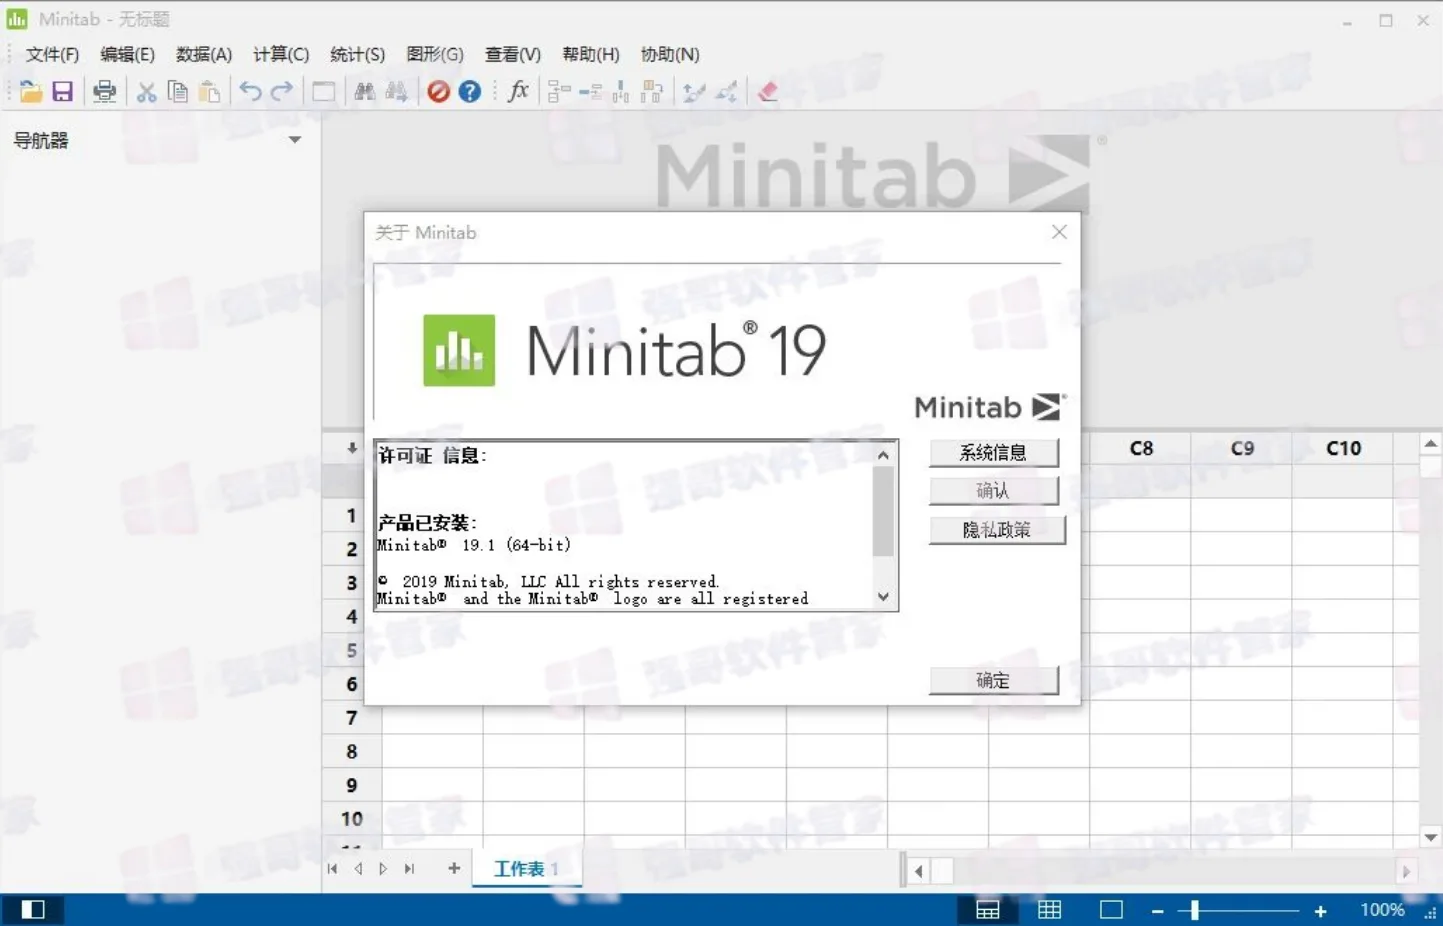The width and height of the screenshot is (1443, 926).
Task: Click the second icon right of fx
Action: click(x=590, y=92)
